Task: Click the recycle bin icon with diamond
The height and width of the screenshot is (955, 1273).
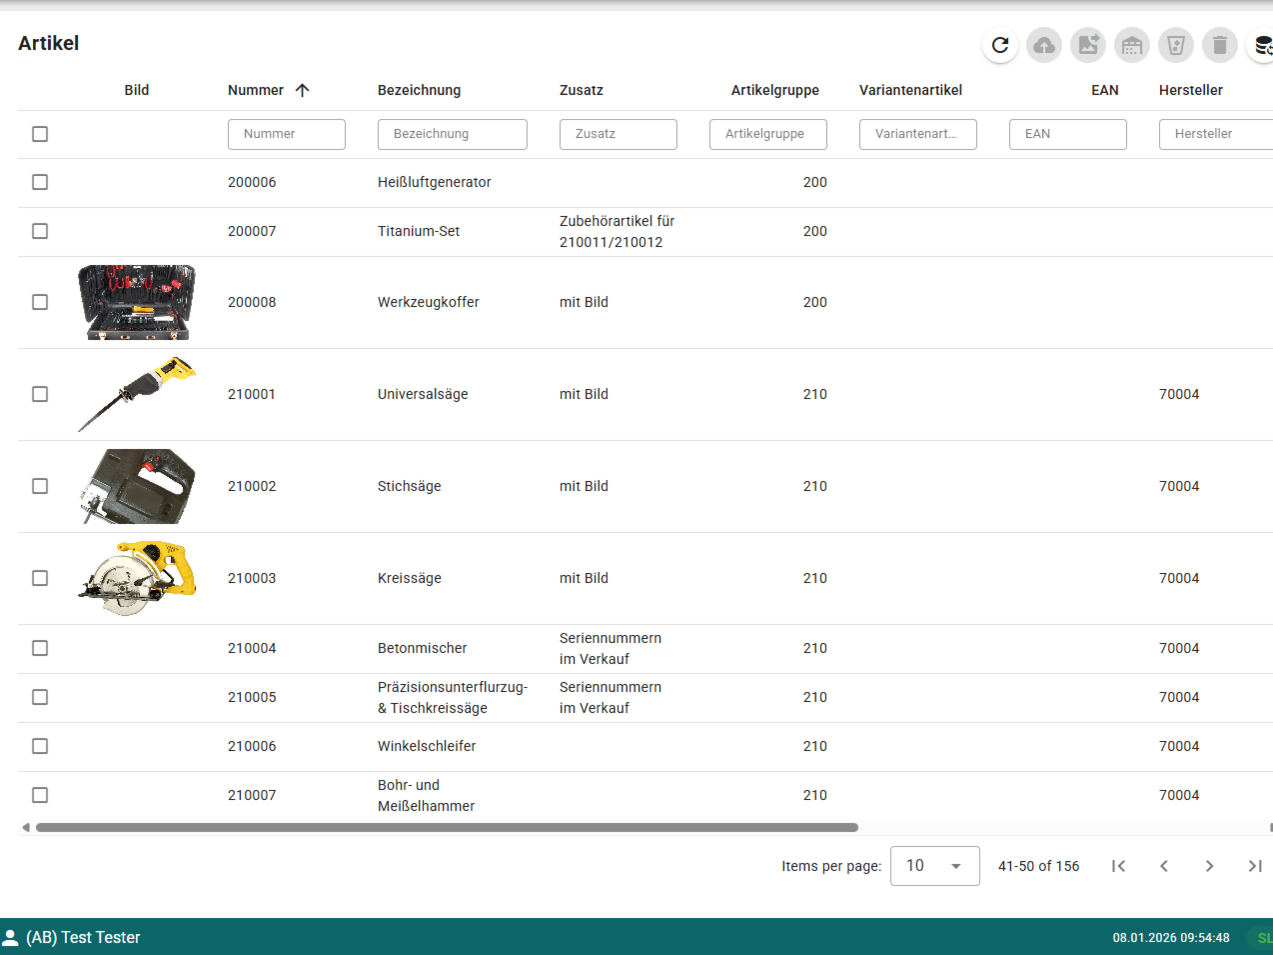Action: point(1176,45)
